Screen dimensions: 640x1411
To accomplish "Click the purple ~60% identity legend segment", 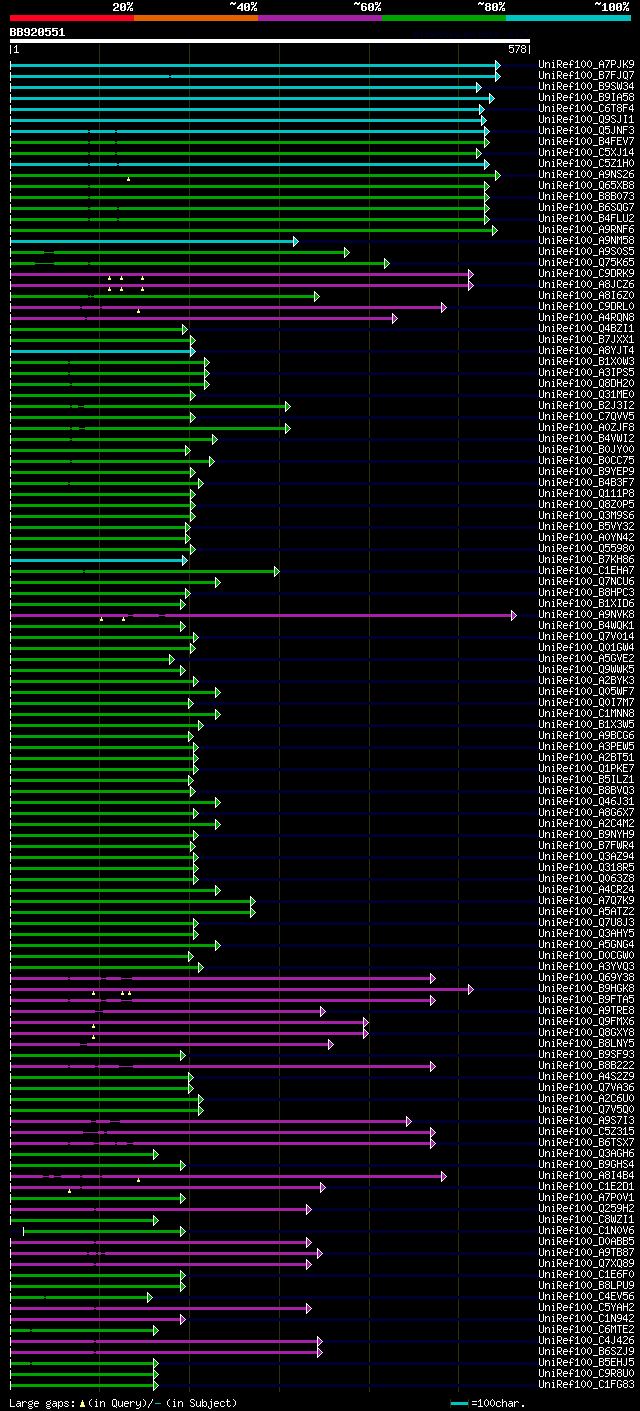I will (x=320, y=18).
